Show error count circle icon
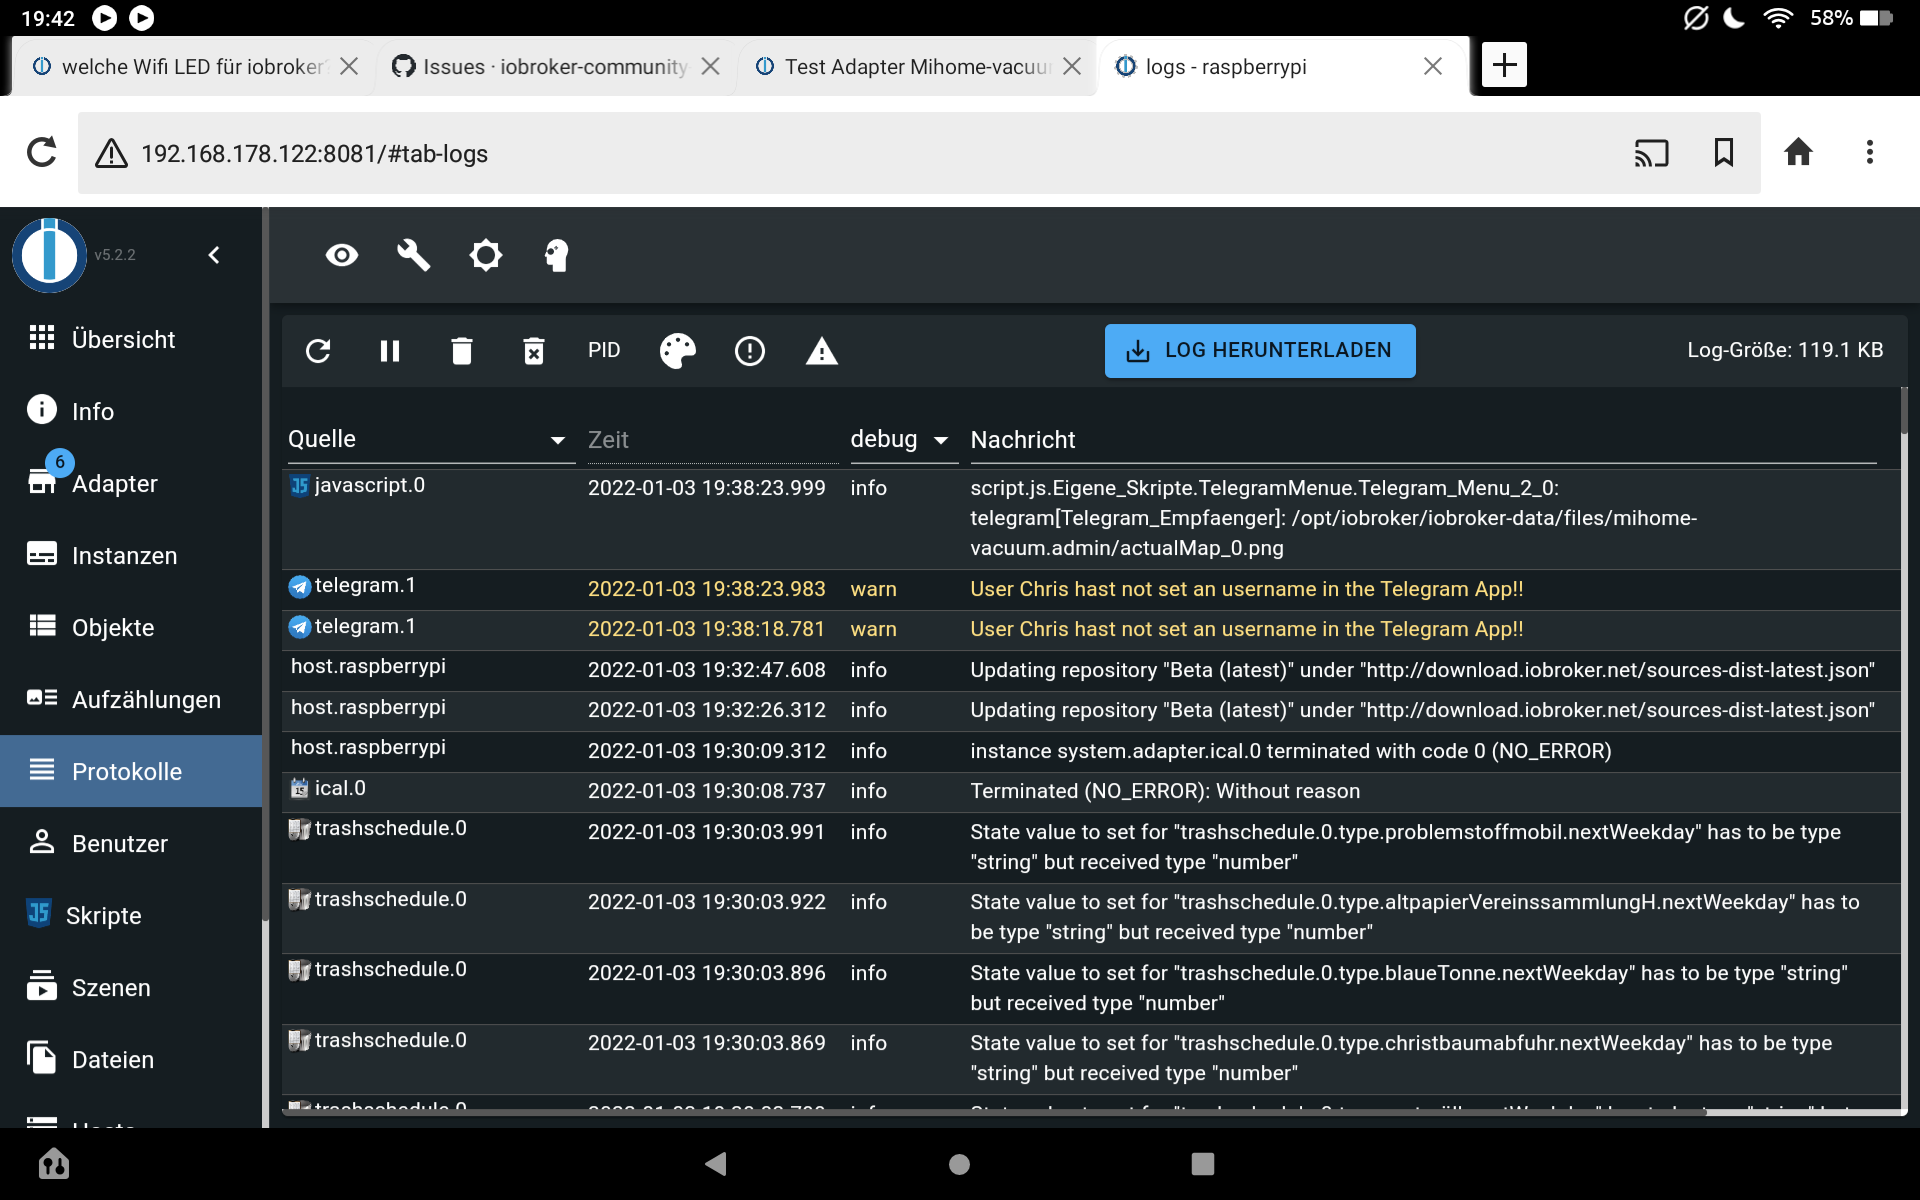Image resolution: width=1920 pixels, height=1200 pixels. 750,351
